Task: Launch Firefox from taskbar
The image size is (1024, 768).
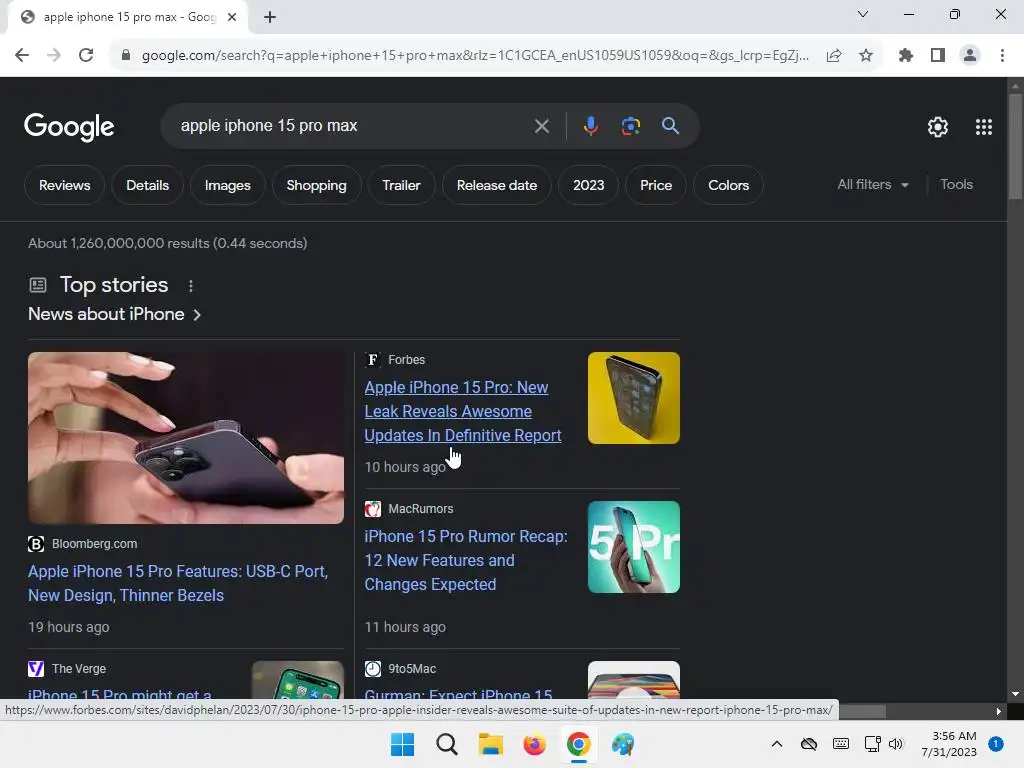Action: point(534,744)
